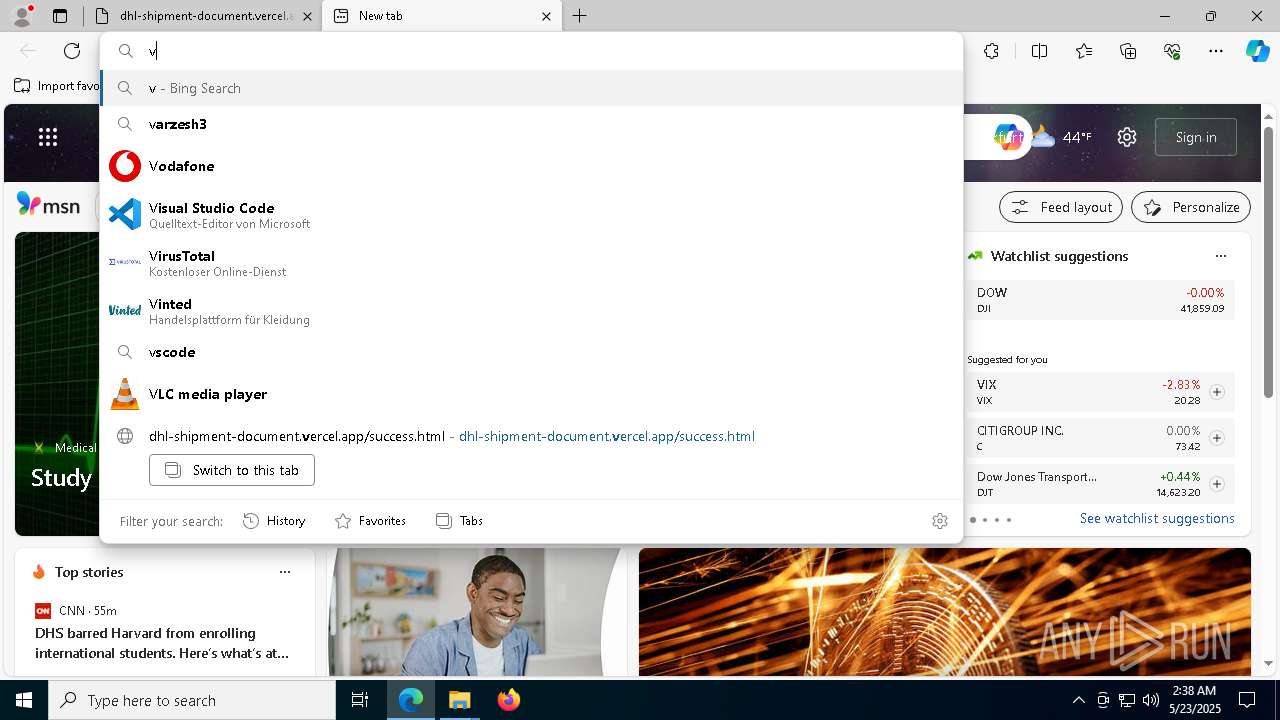The width and height of the screenshot is (1280, 720).
Task: Open the Feed layout option
Action: coord(1062,207)
